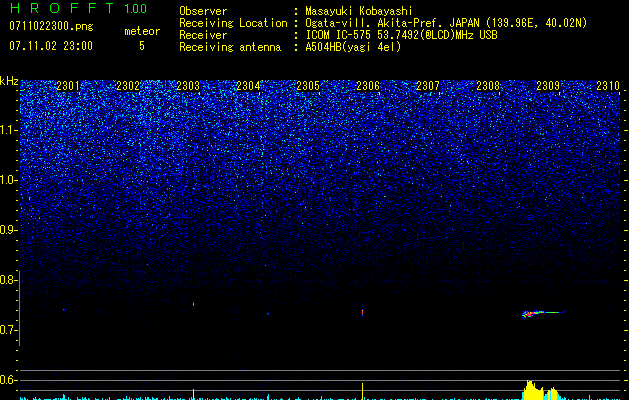The height and width of the screenshot is (400, 629).
Task: Click the 2308 time marker
Action: click(x=488, y=86)
